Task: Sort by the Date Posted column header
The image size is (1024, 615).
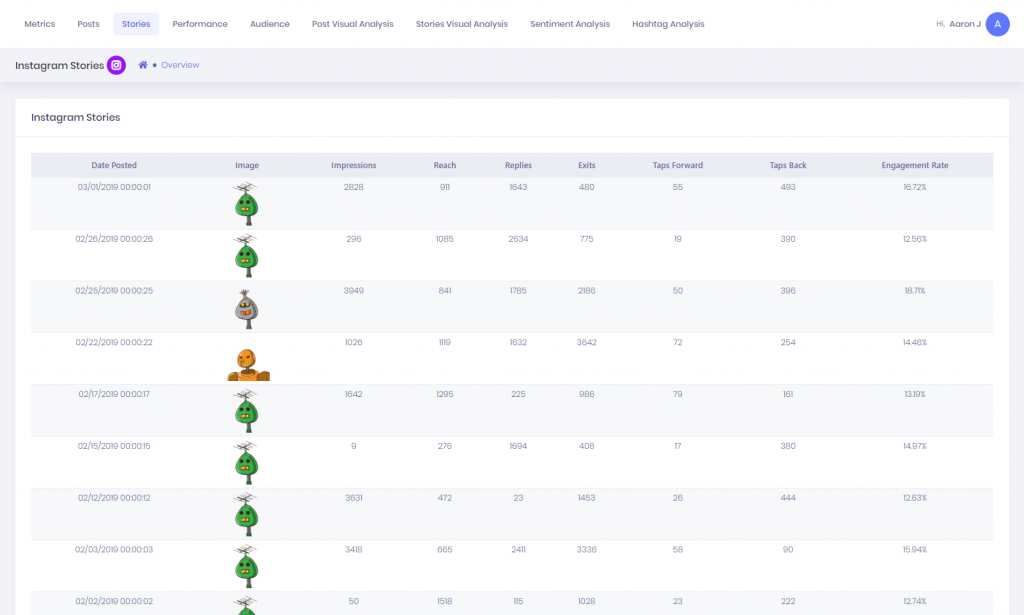Action: coord(114,165)
